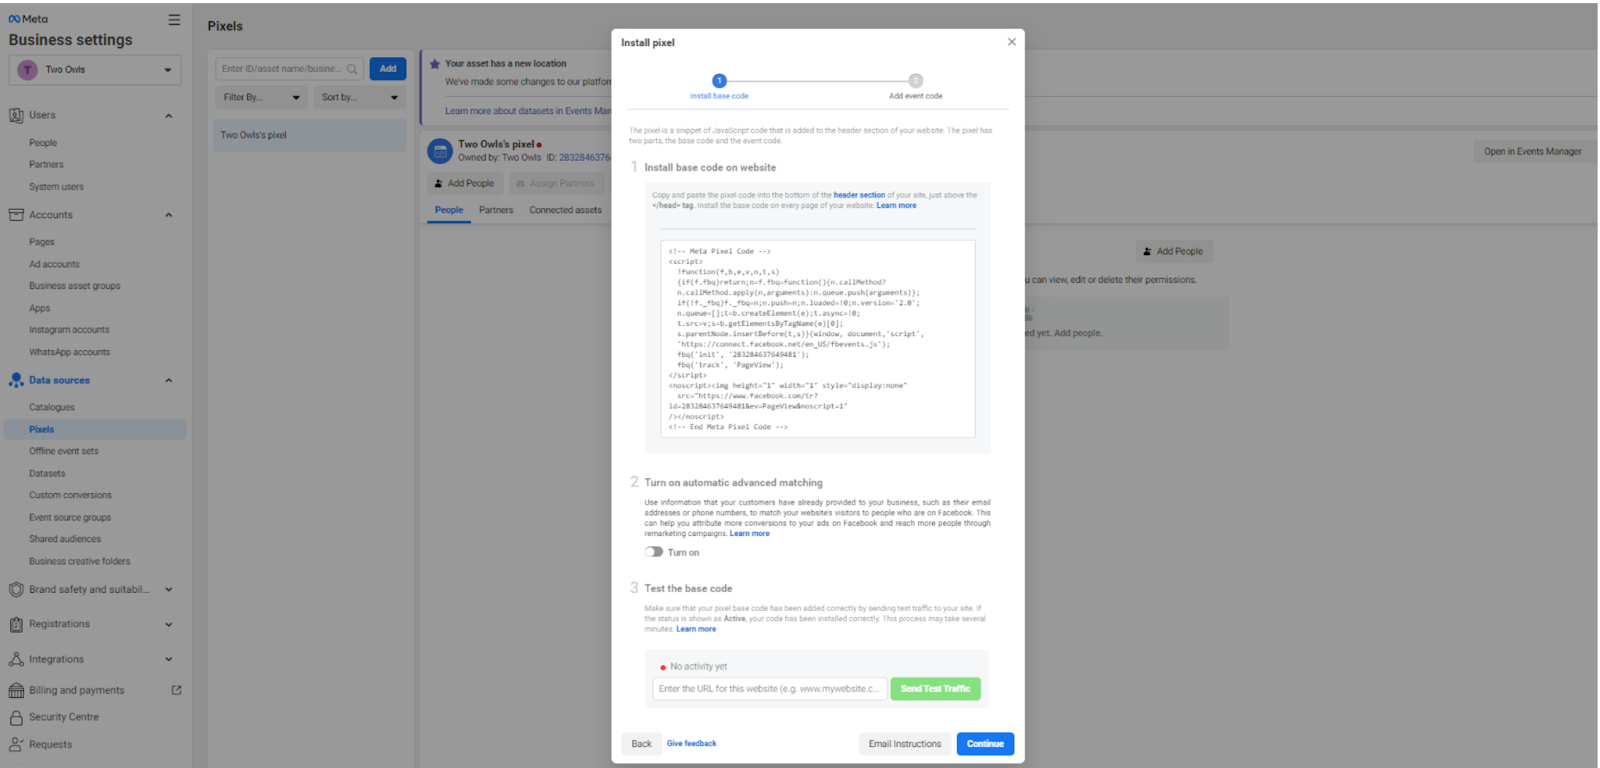Open the Two Owls business account dropdown
This screenshot has height=768, width=1600.
(95, 70)
